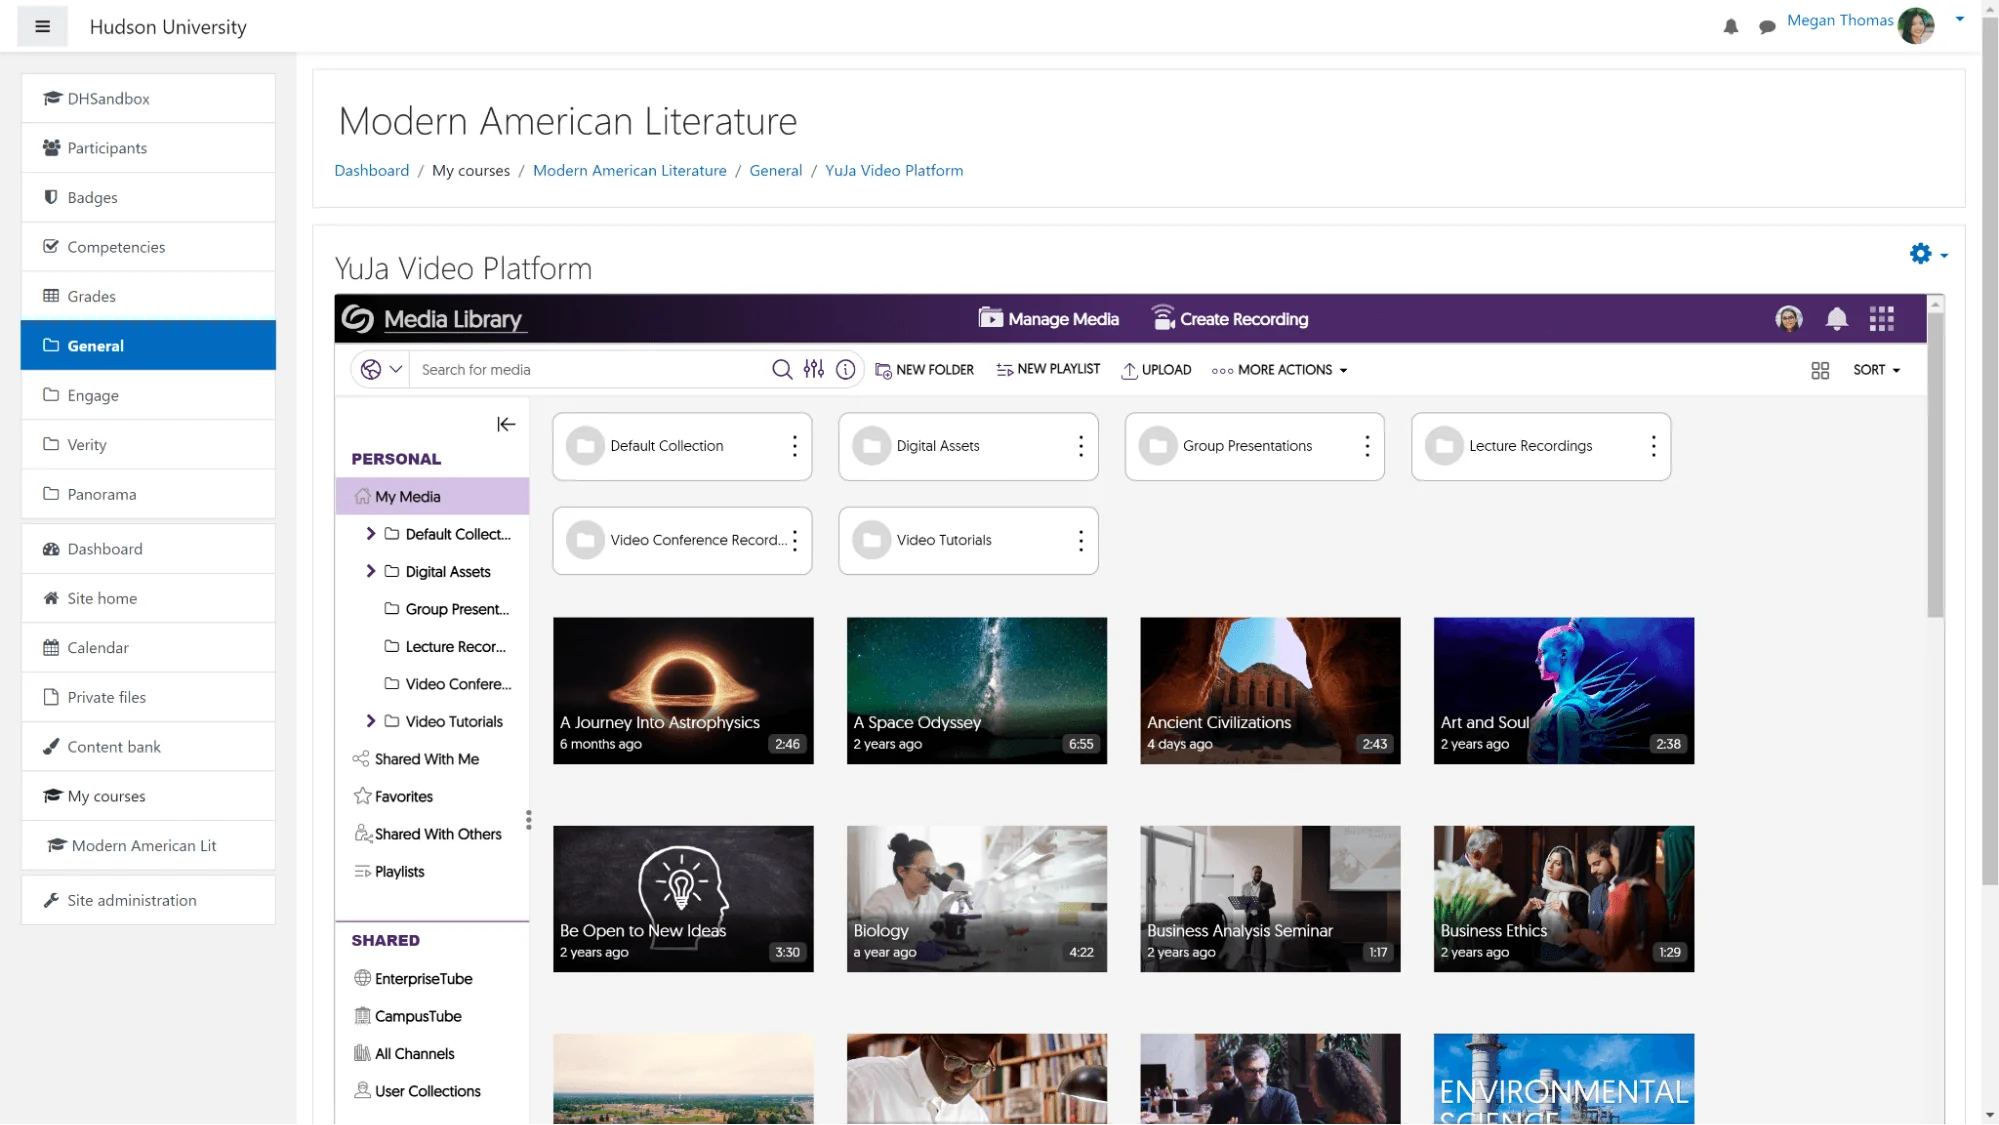
Task: Open the Group Presentations folder options menu
Action: 1367,446
